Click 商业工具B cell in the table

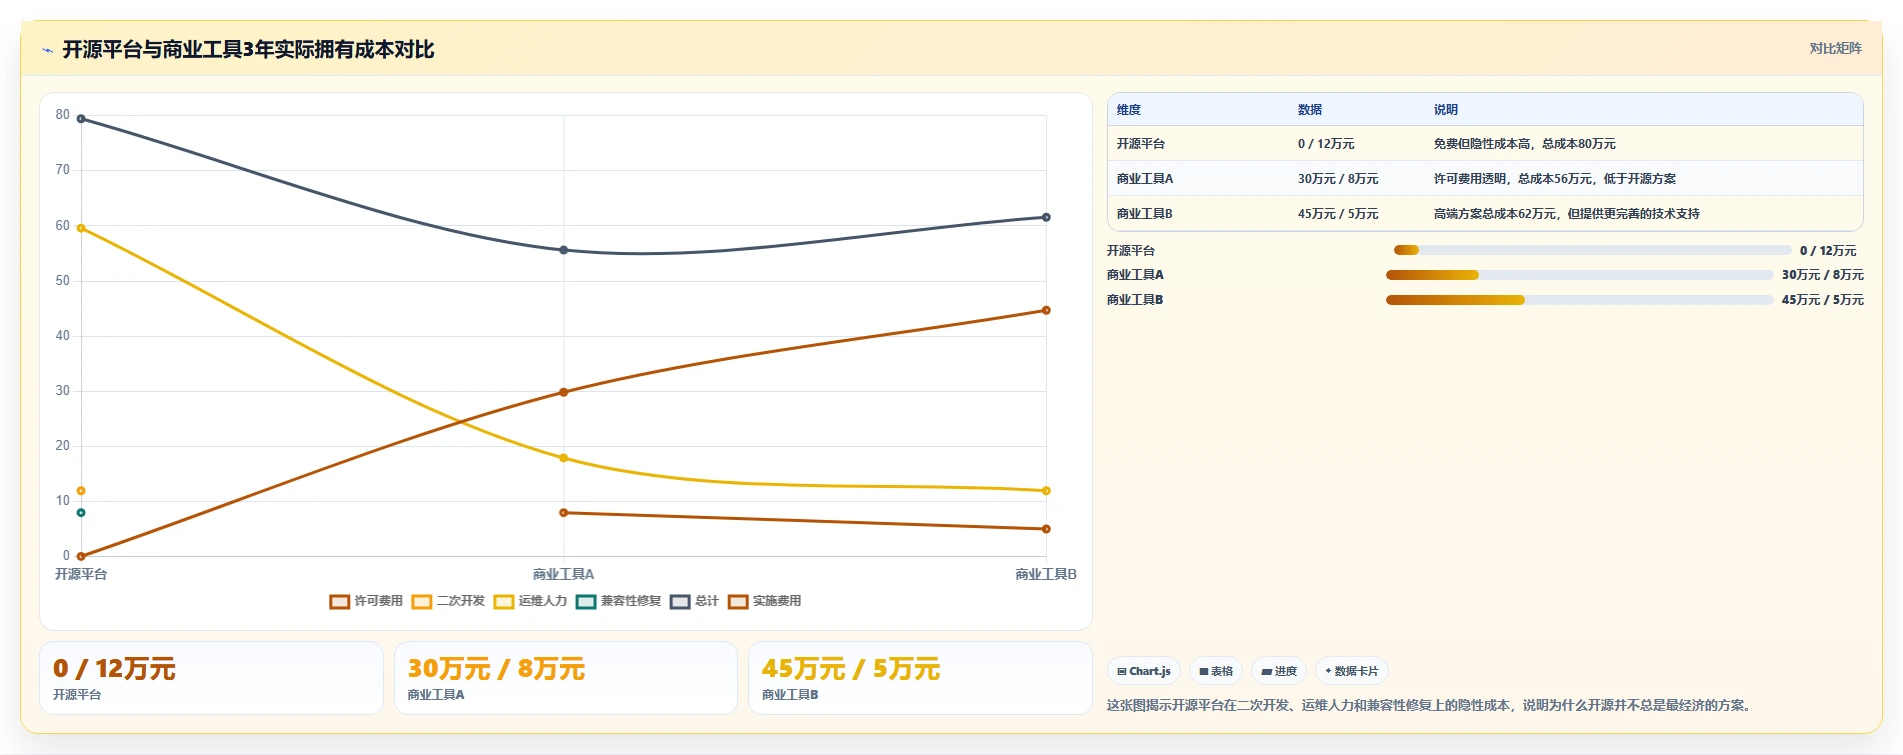[x=1145, y=214]
